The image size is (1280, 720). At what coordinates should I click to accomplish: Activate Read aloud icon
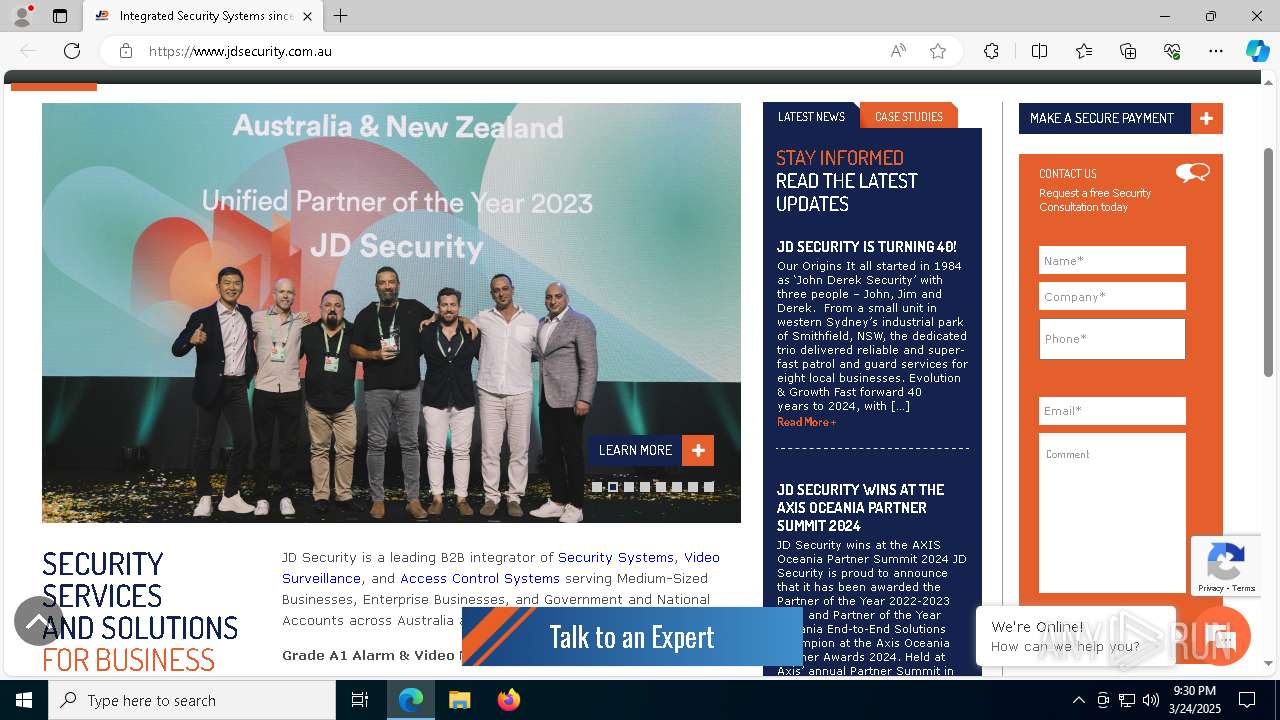pyautogui.click(x=898, y=51)
